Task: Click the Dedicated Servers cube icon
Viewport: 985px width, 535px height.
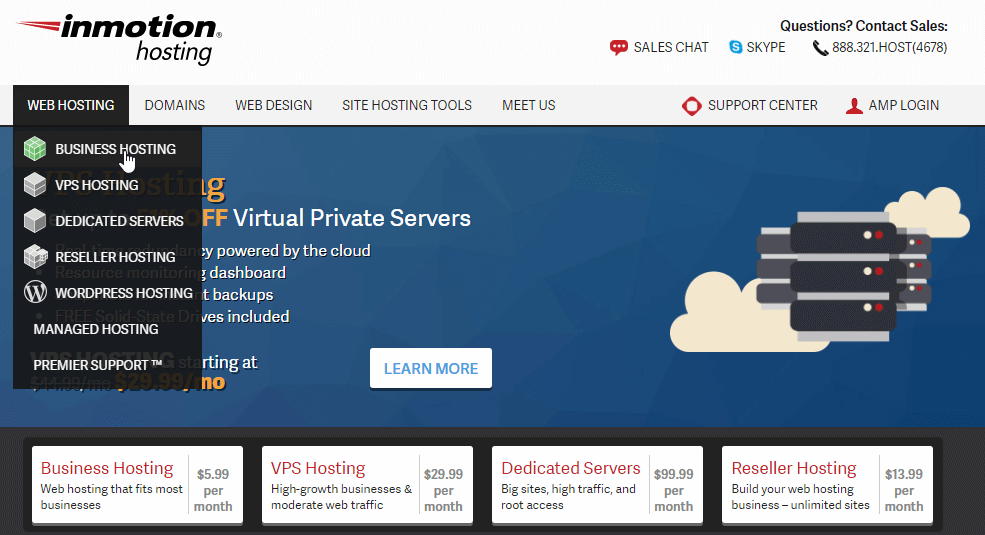Action: click(35, 220)
